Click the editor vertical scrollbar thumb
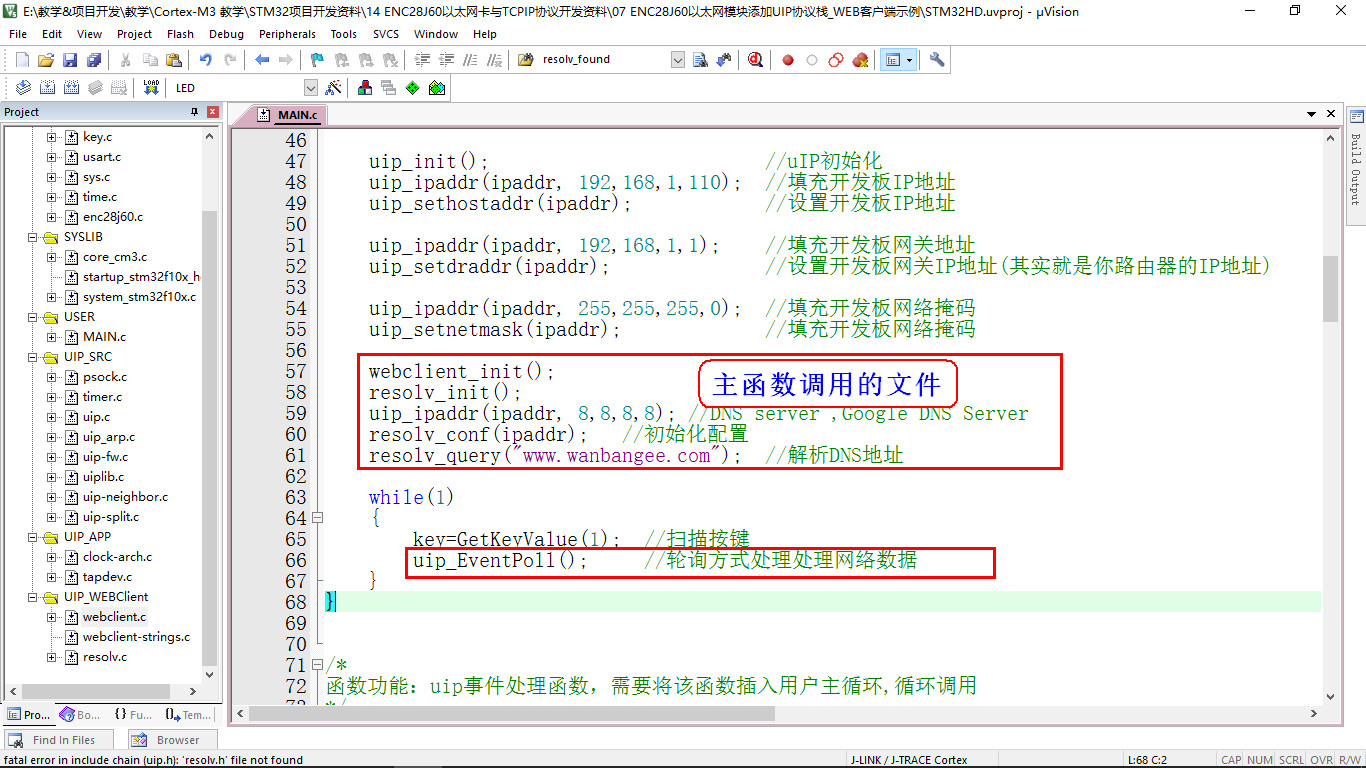This screenshot has width=1366, height=768. click(x=1330, y=288)
